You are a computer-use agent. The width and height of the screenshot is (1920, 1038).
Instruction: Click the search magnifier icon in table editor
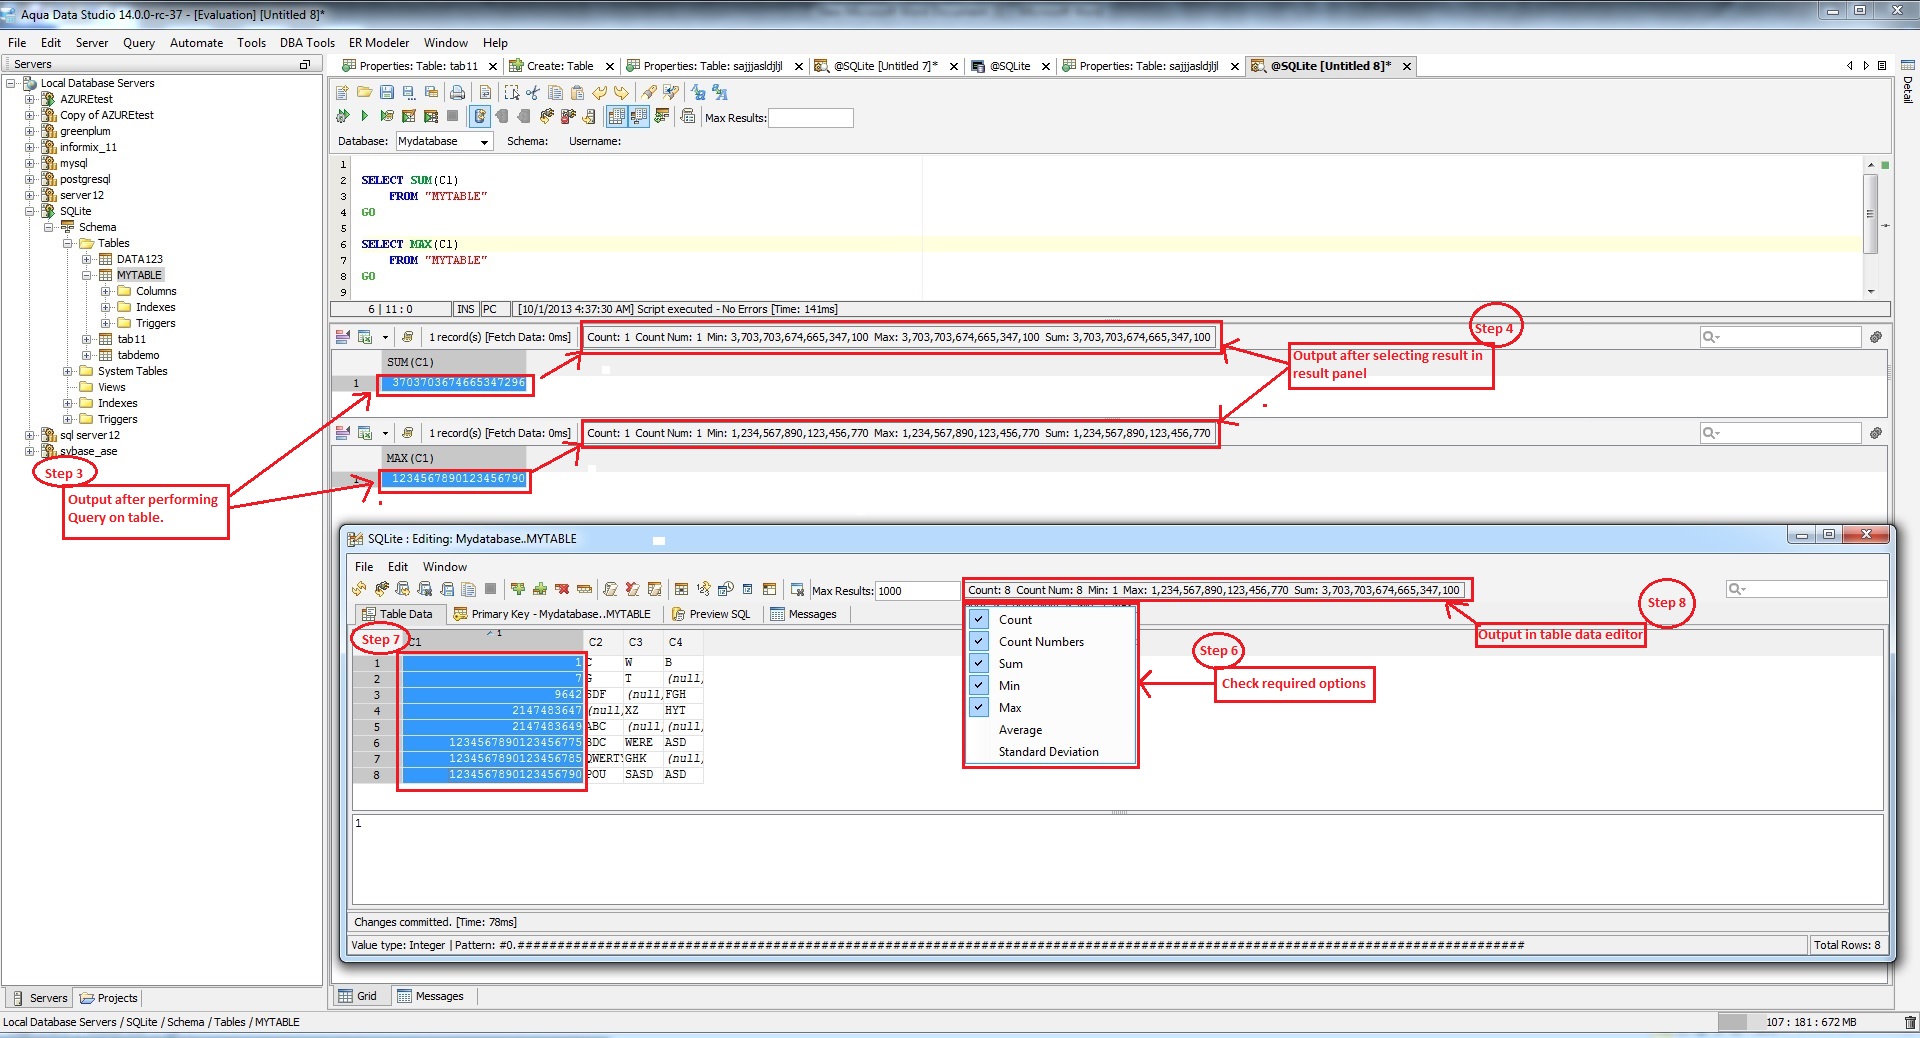click(x=1737, y=589)
